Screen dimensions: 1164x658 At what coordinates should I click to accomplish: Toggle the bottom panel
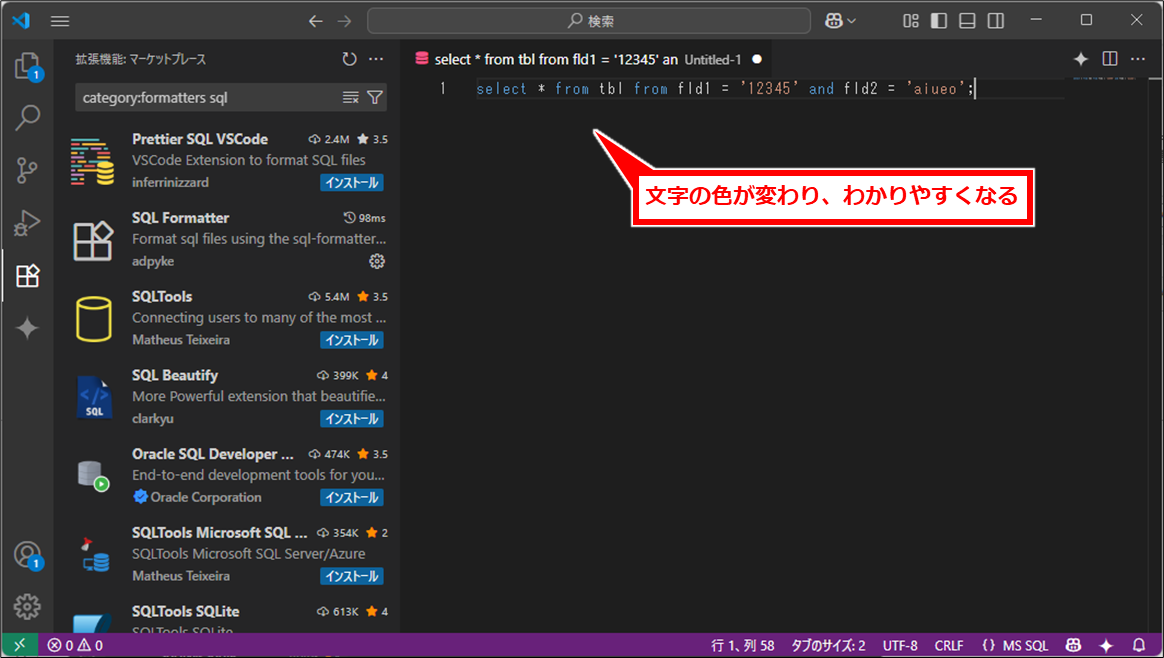(x=967, y=21)
